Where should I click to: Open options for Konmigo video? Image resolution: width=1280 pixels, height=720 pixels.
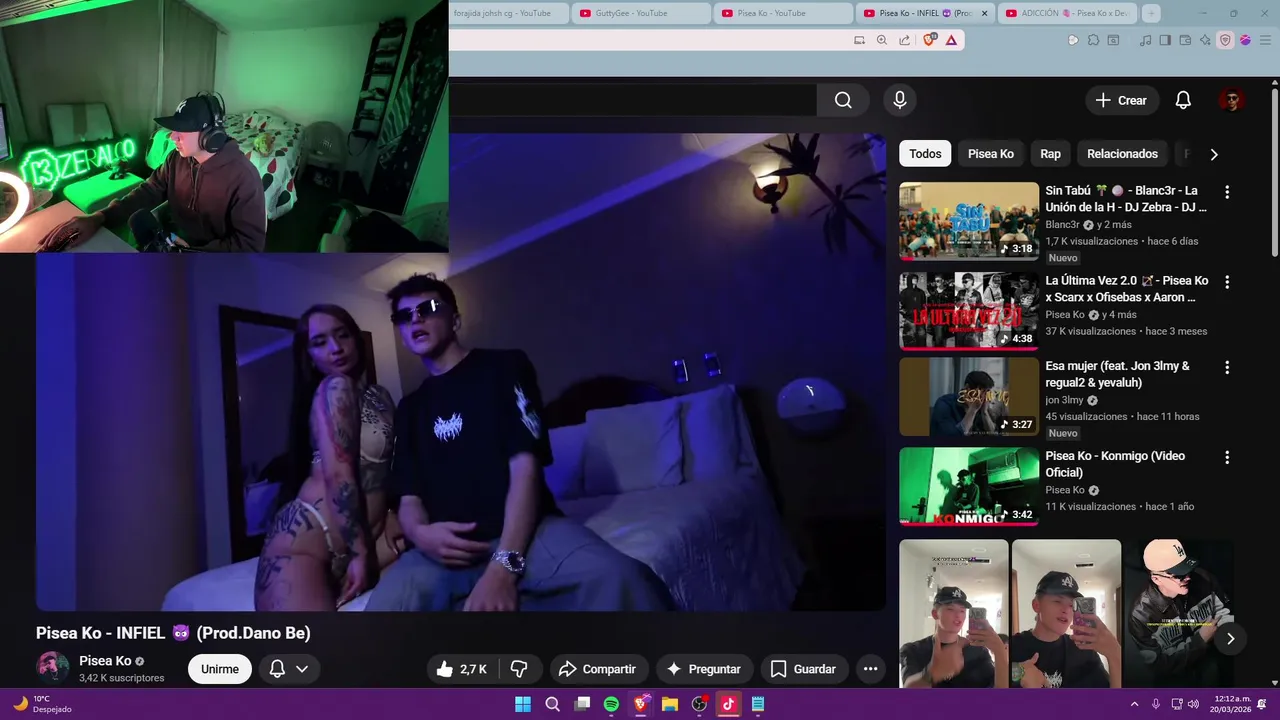1227,457
